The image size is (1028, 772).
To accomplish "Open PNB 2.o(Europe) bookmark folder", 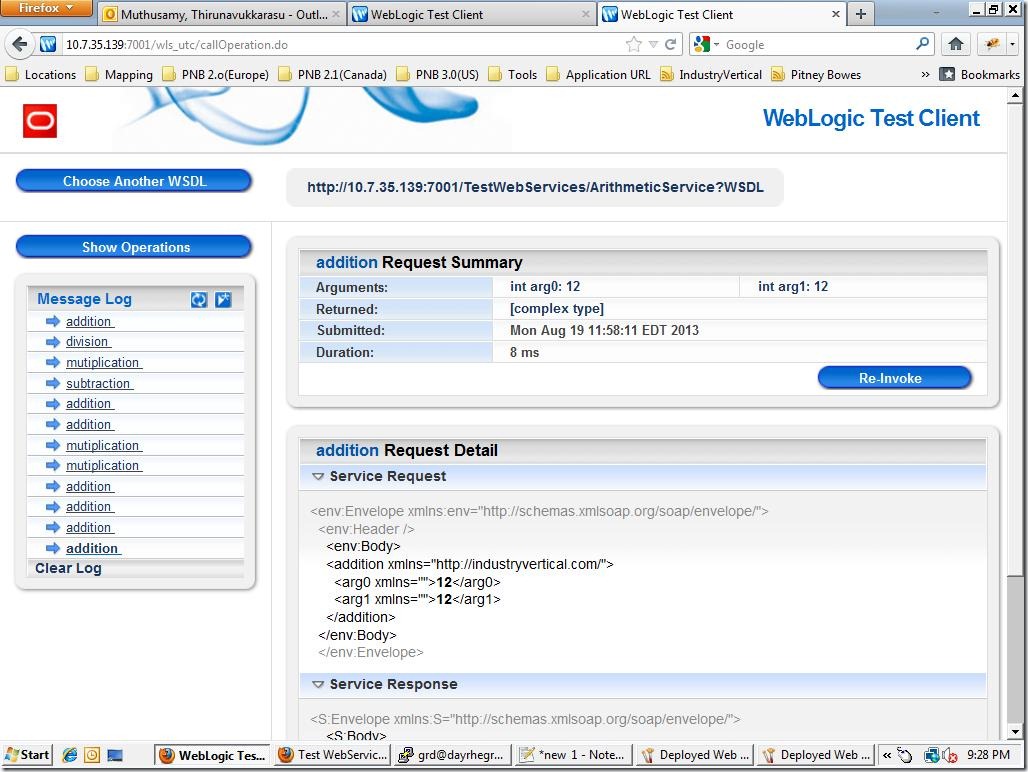I will [x=216, y=75].
